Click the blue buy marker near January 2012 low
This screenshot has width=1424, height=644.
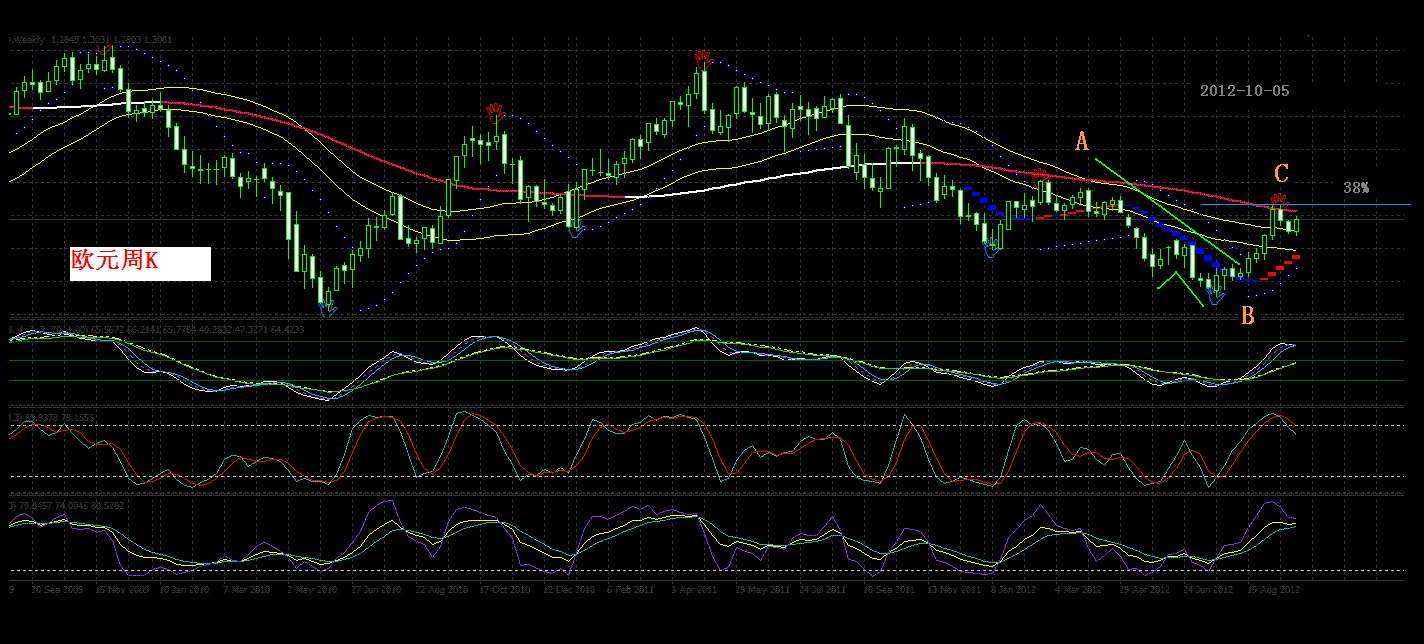coord(991,248)
